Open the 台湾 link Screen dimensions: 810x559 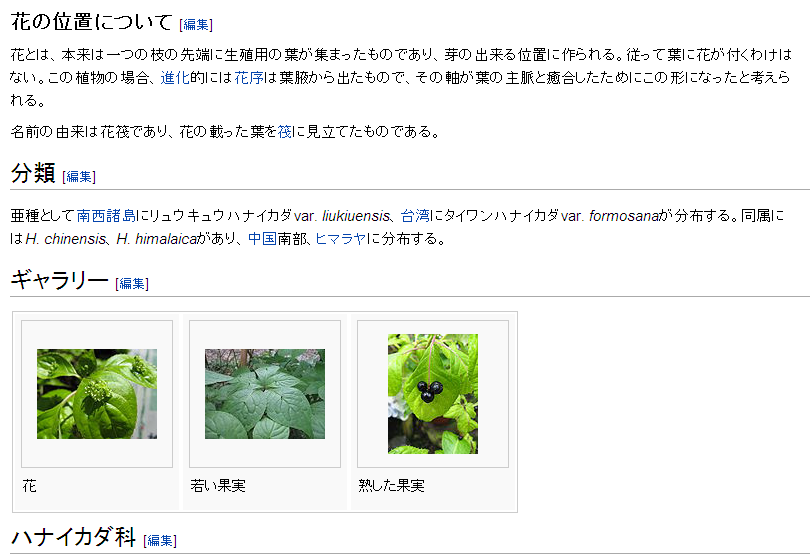(415, 215)
